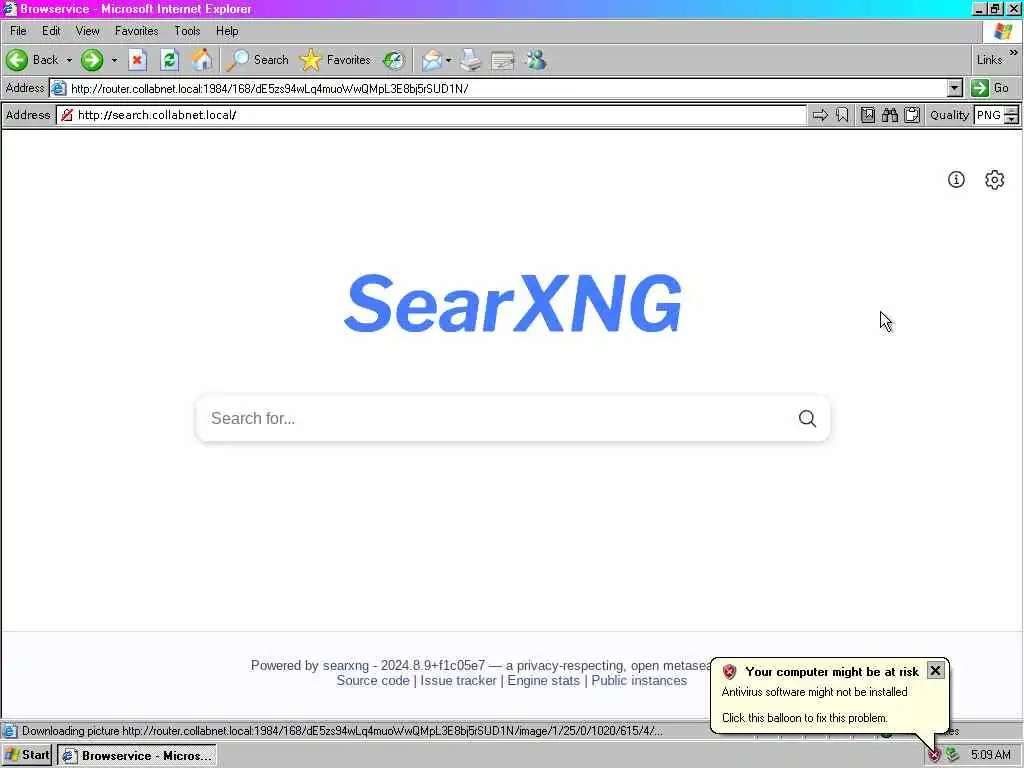
Task: Click the magnifier search submit icon
Action: coord(807,419)
